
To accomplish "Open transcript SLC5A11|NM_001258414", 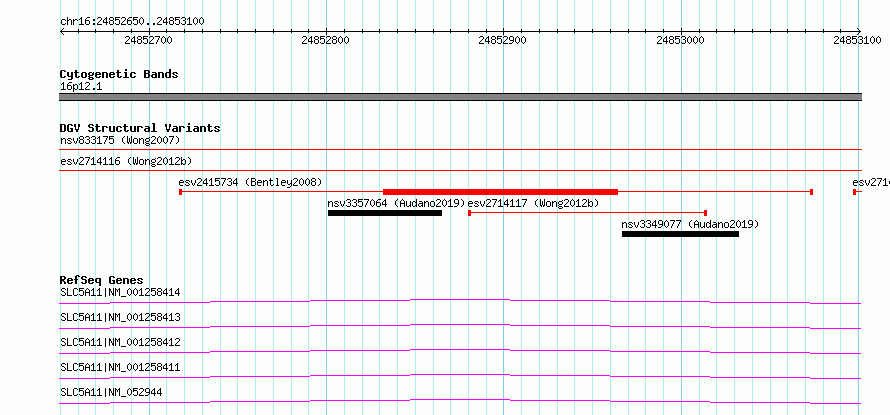I will pos(120,293).
